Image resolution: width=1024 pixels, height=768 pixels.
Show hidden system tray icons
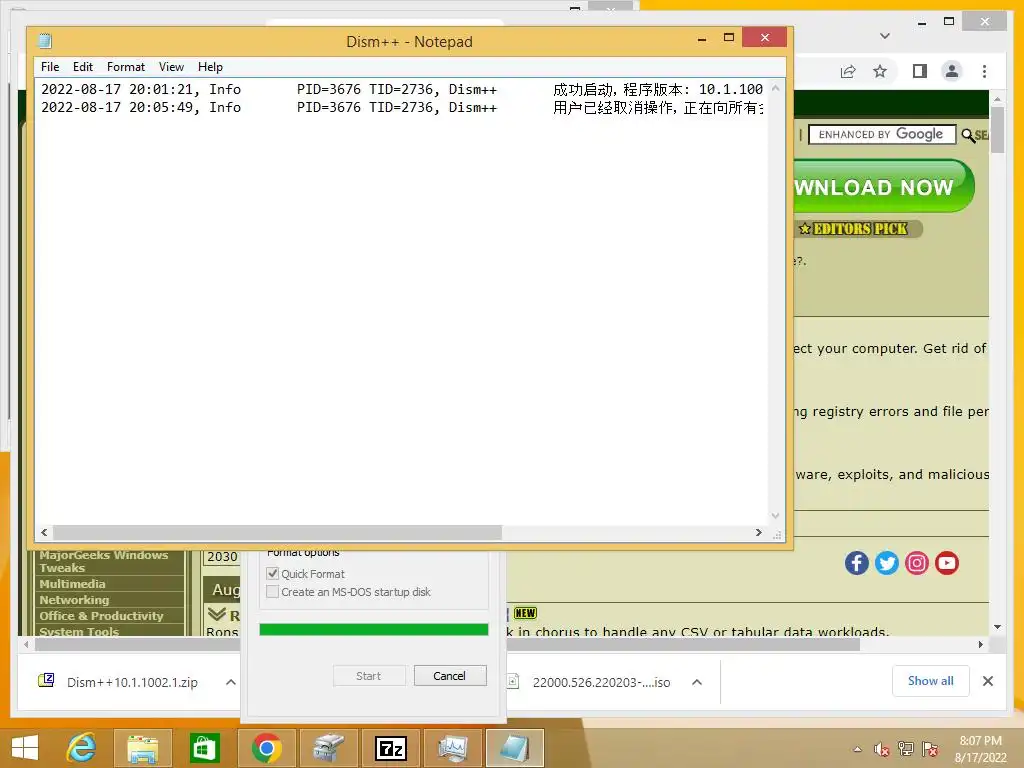click(857, 749)
